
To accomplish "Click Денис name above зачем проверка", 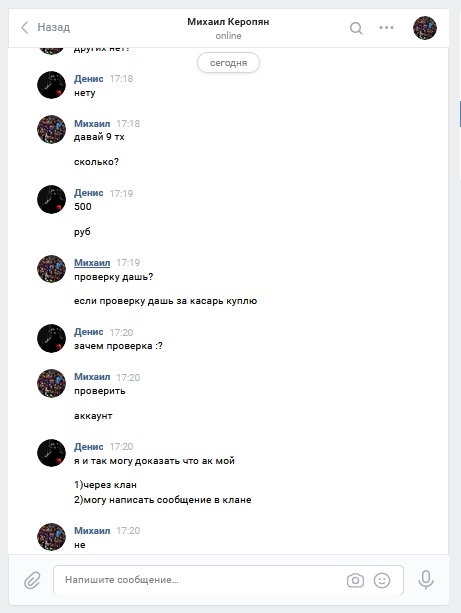I will pyautogui.click(x=89, y=332).
